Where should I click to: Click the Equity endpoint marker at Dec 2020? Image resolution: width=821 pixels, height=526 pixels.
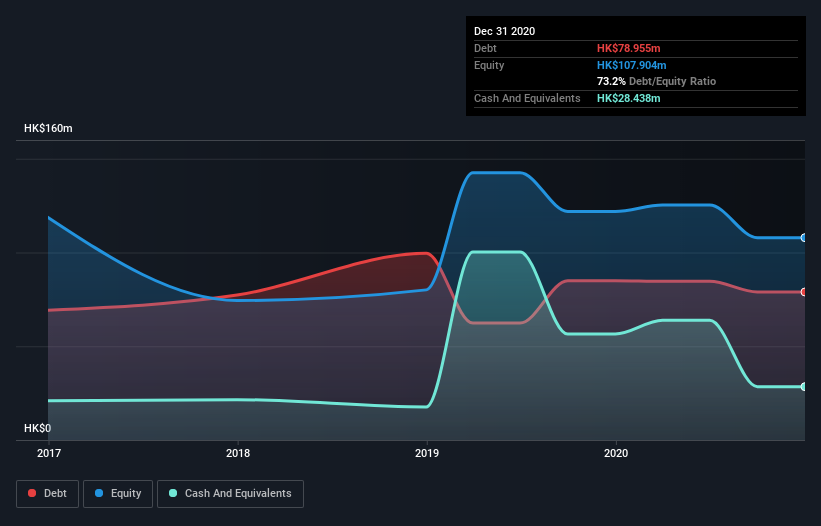point(804,238)
